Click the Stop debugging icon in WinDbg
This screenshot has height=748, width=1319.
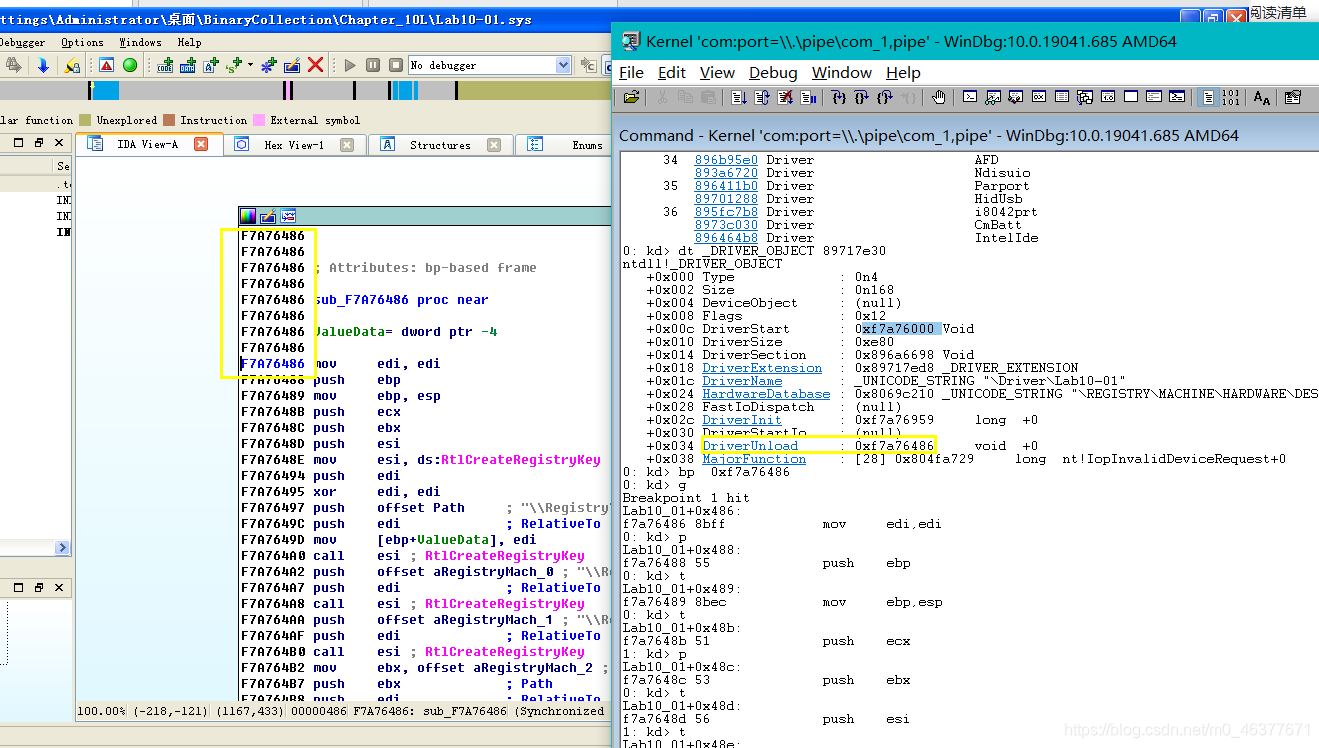(785, 97)
